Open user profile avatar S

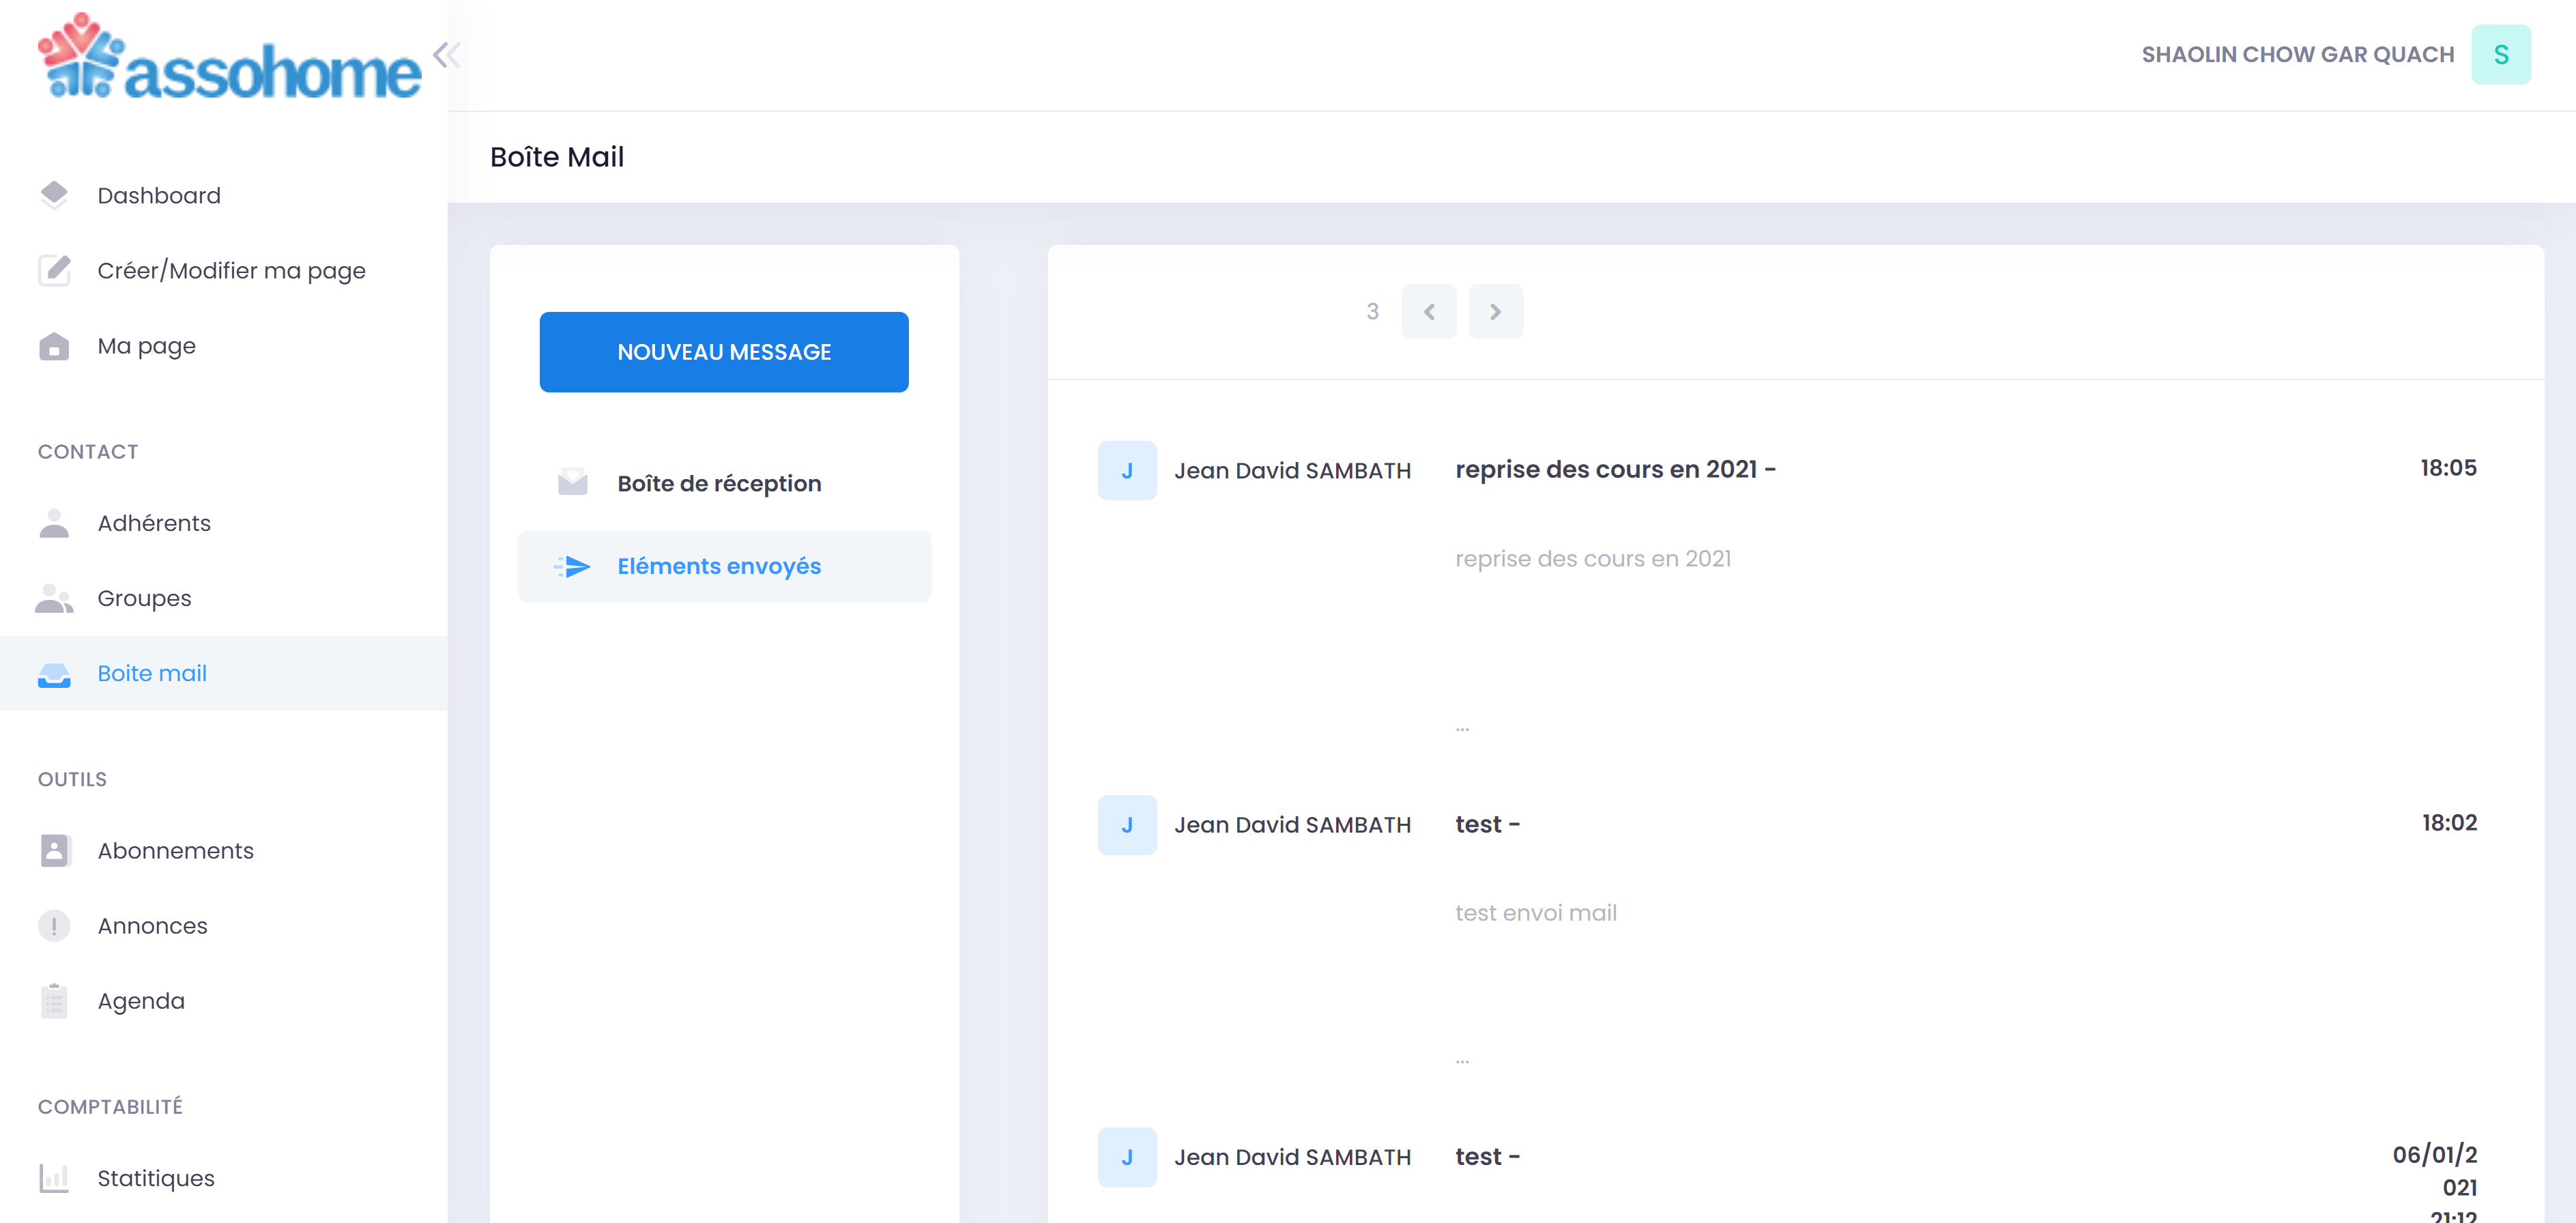pyautogui.click(x=2500, y=55)
